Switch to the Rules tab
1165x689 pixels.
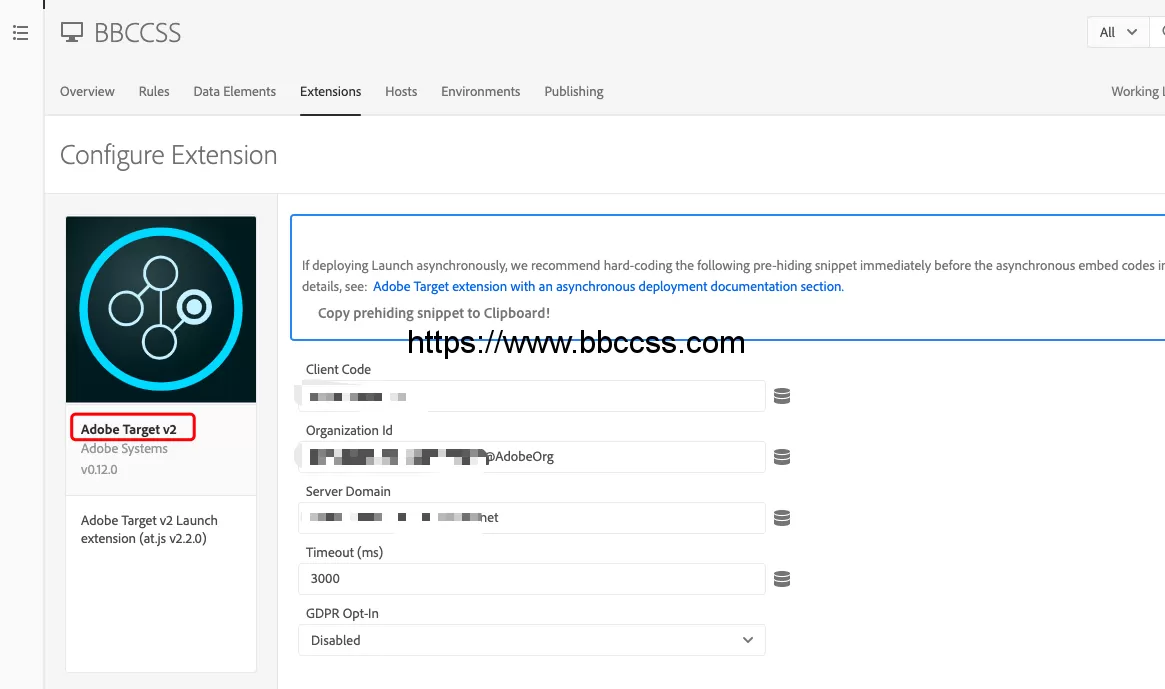click(154, 91)
